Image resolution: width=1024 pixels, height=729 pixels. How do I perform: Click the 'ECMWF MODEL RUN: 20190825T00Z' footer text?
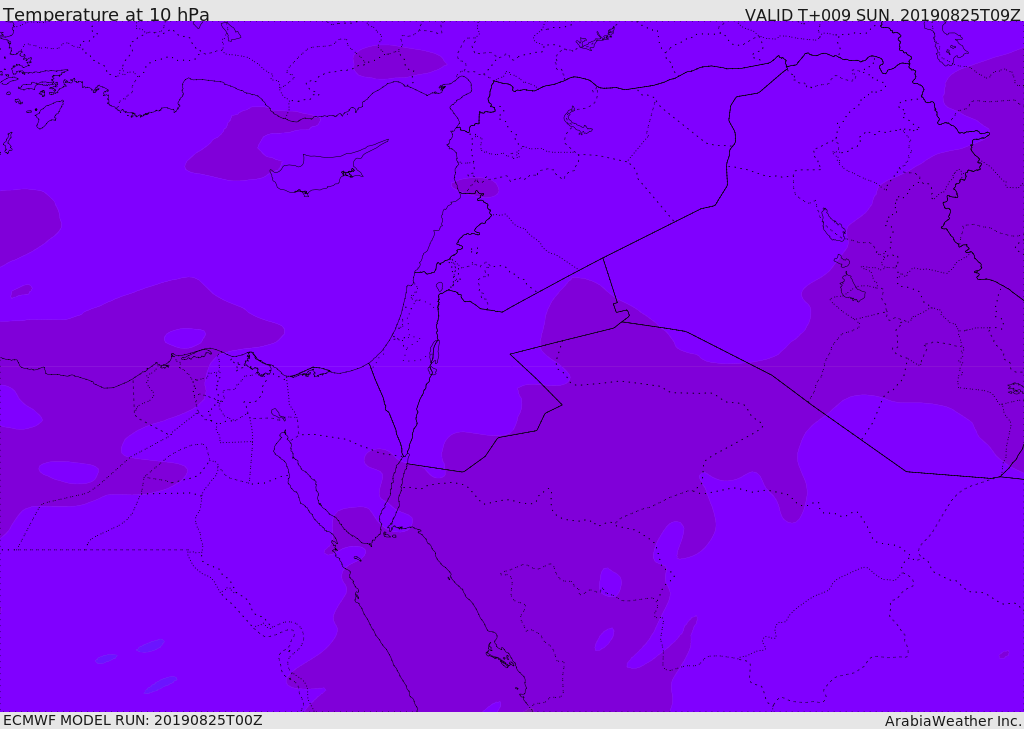coord(133,720)
